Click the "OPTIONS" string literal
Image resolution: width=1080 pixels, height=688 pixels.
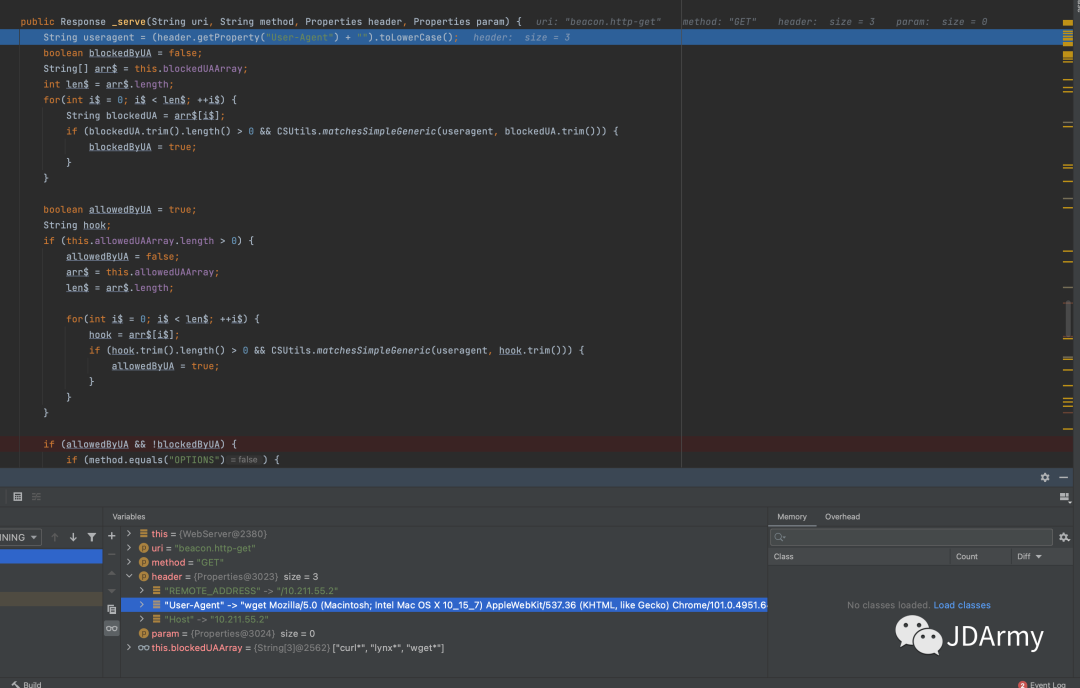[194, 460]
